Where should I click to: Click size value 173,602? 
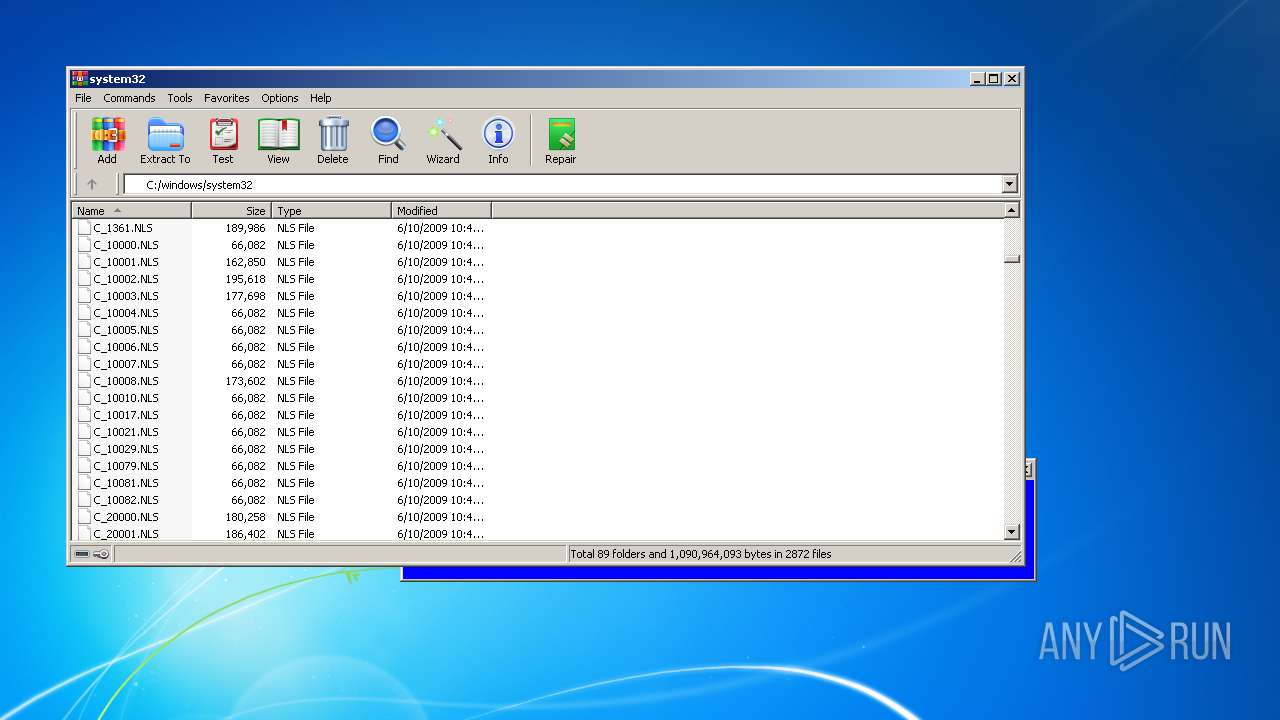pos(245,381)
